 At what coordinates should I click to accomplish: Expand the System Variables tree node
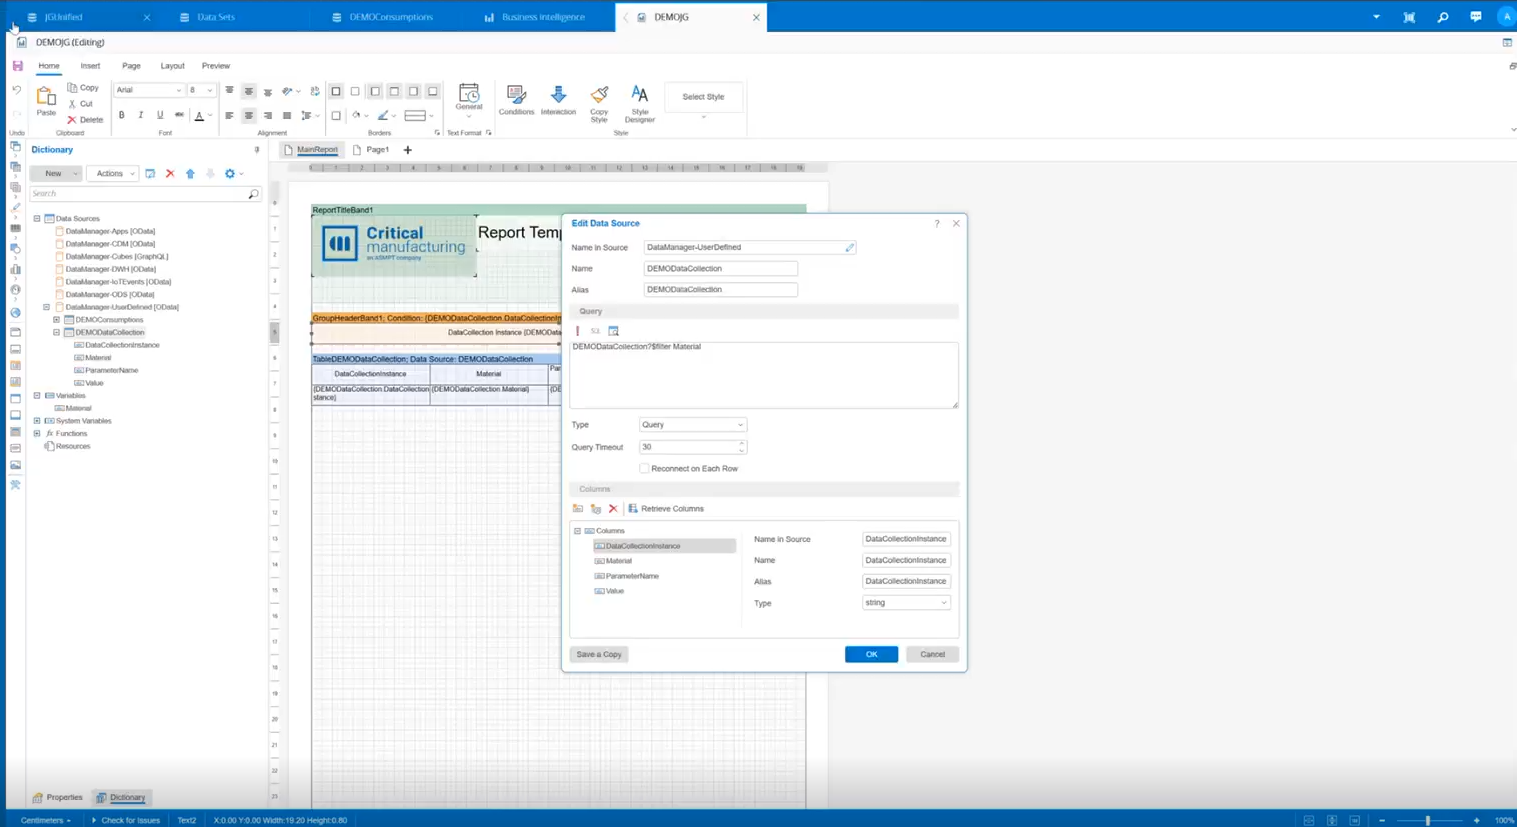coord(37,421)
